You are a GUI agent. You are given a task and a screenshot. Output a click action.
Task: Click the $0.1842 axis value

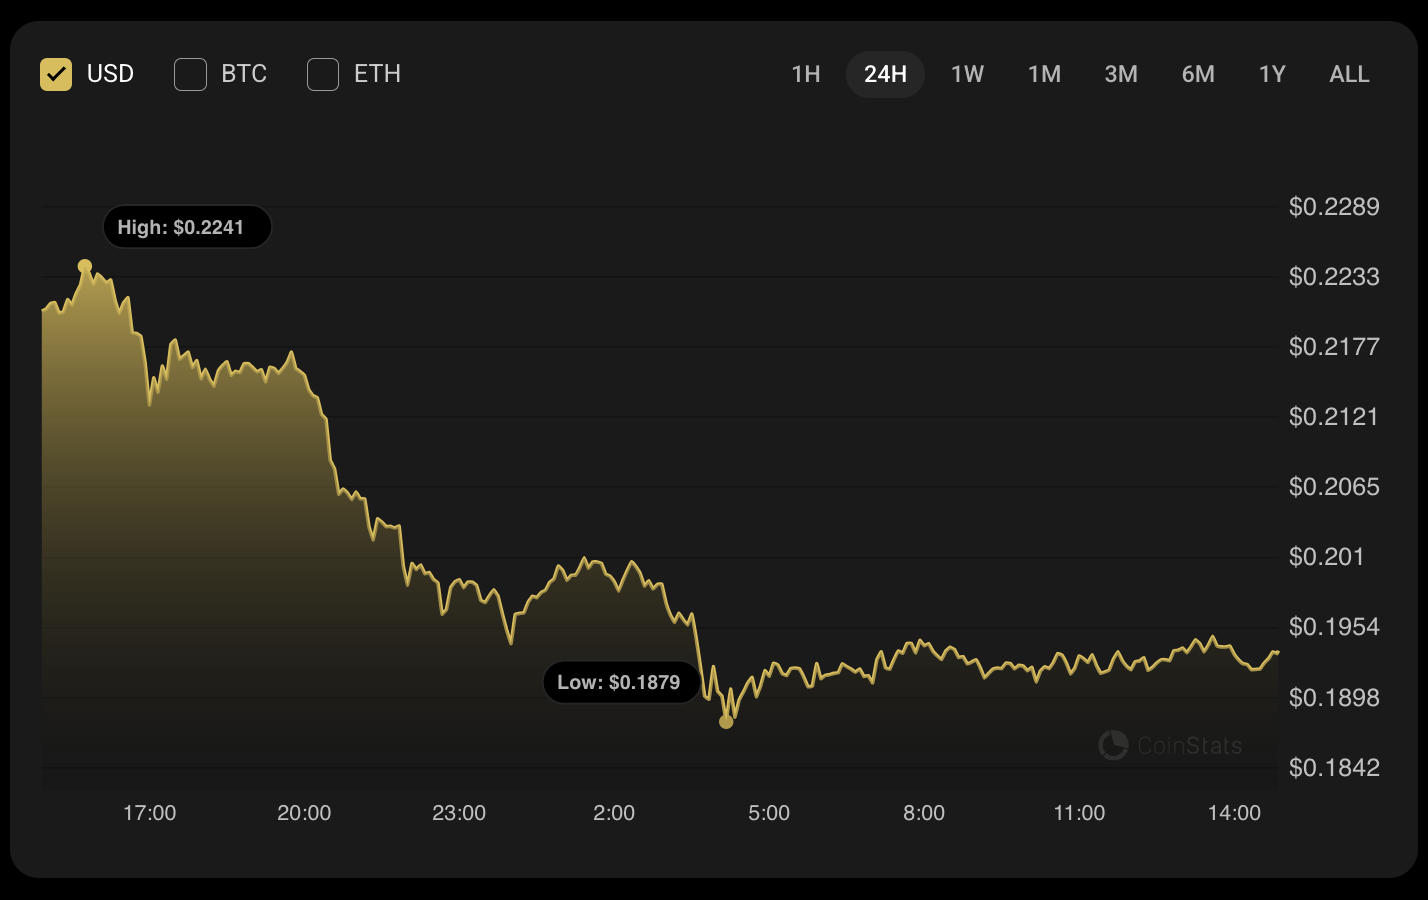[x=1334, y=768]
